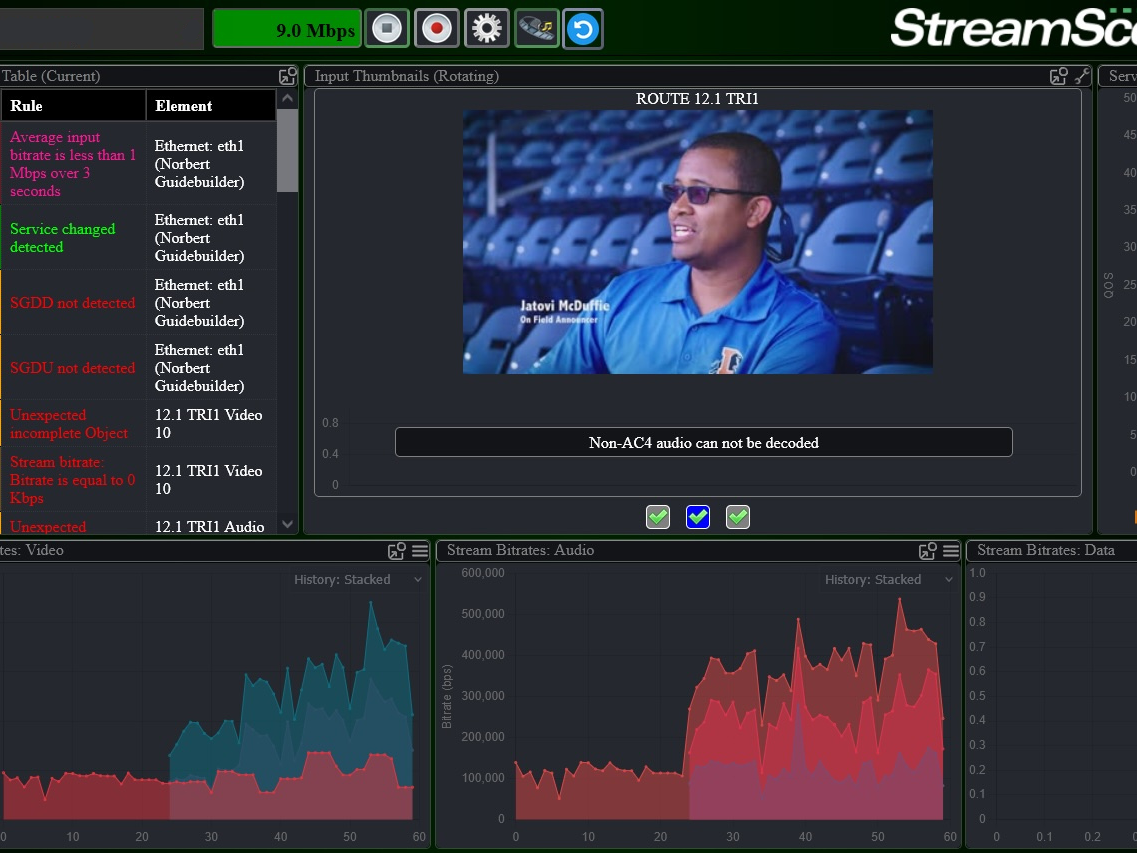The image size is (1137, 853).
Task: Click the 'Stream Bitrates: Audio' panel title
Action: pyautogui.click(x=521, y=551)
